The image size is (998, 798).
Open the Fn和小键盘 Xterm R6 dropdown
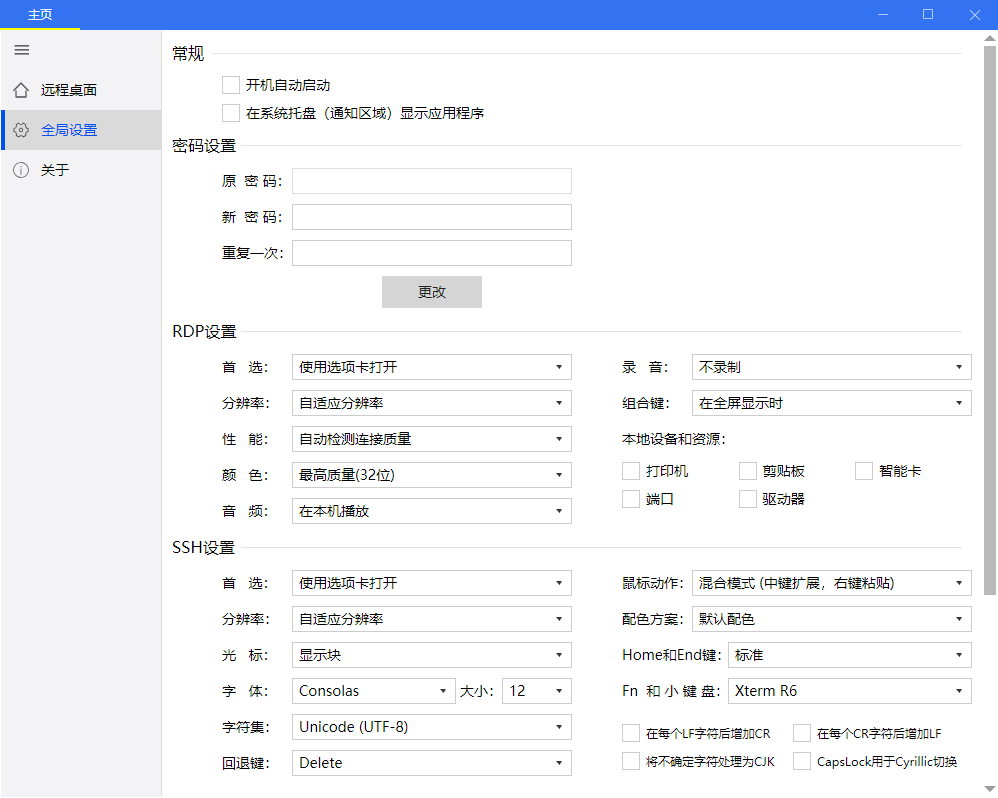pos(850,691)
